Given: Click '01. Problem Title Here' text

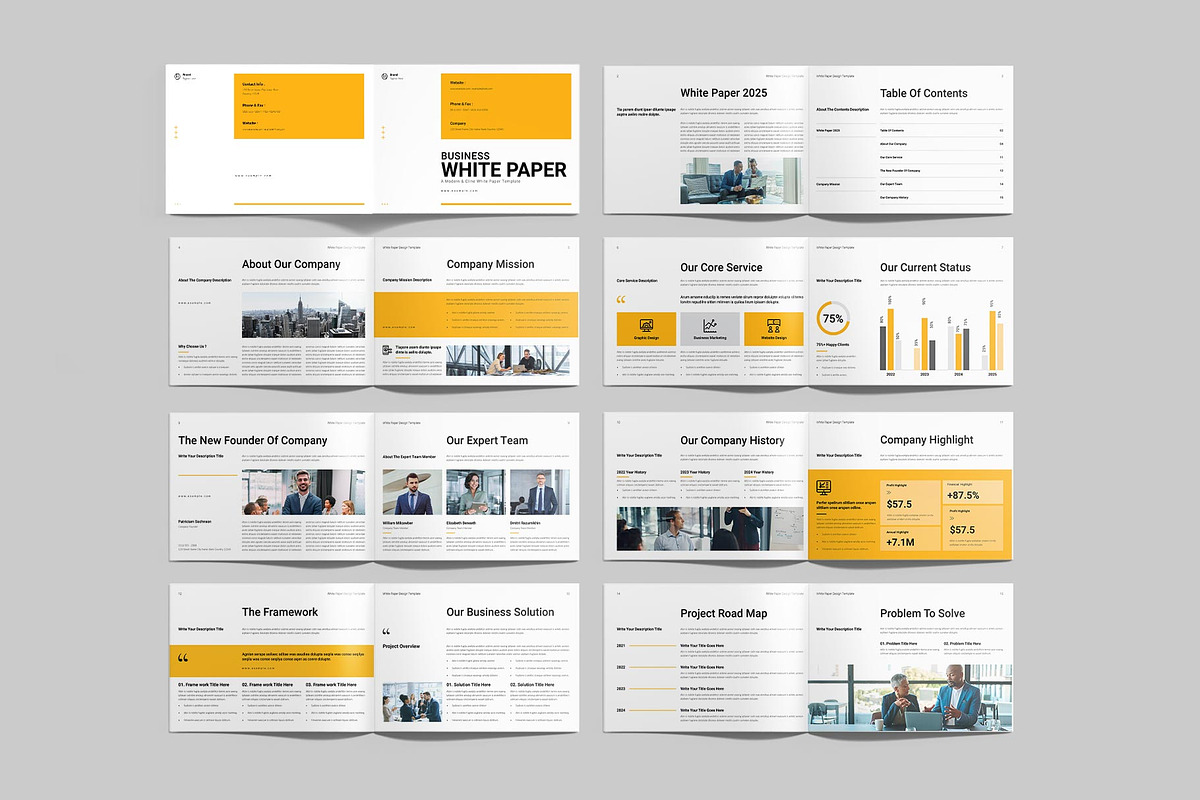Looking at the screenshot, I should pos(900,644).
